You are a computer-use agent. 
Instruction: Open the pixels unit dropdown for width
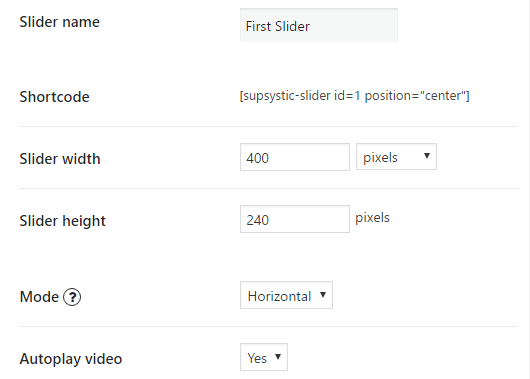click(396, 157)
